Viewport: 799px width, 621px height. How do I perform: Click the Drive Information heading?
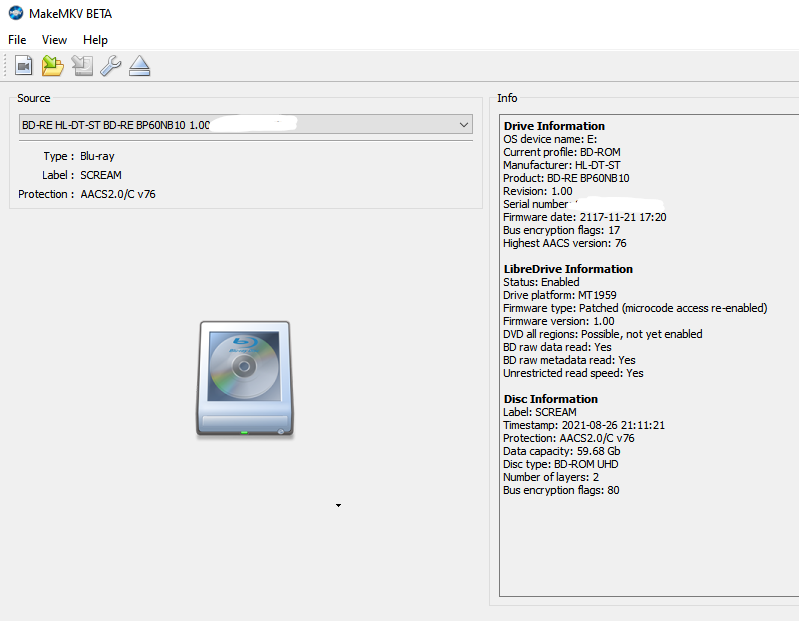(x=554, y=126)
